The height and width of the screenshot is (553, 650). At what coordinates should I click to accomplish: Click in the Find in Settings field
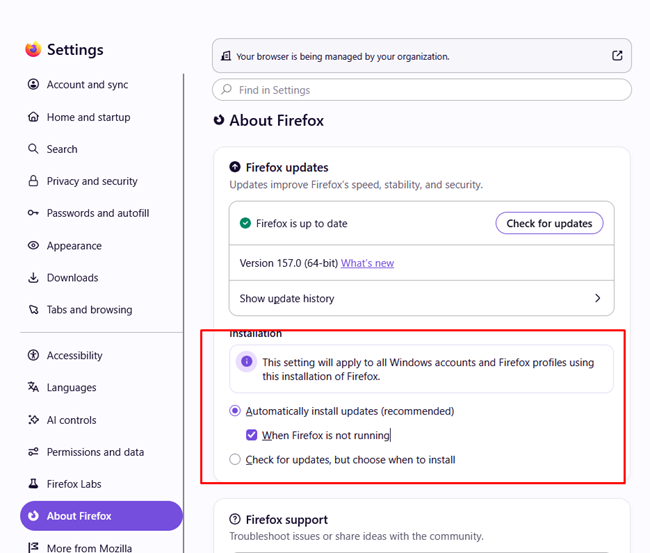tap(422, 90)
